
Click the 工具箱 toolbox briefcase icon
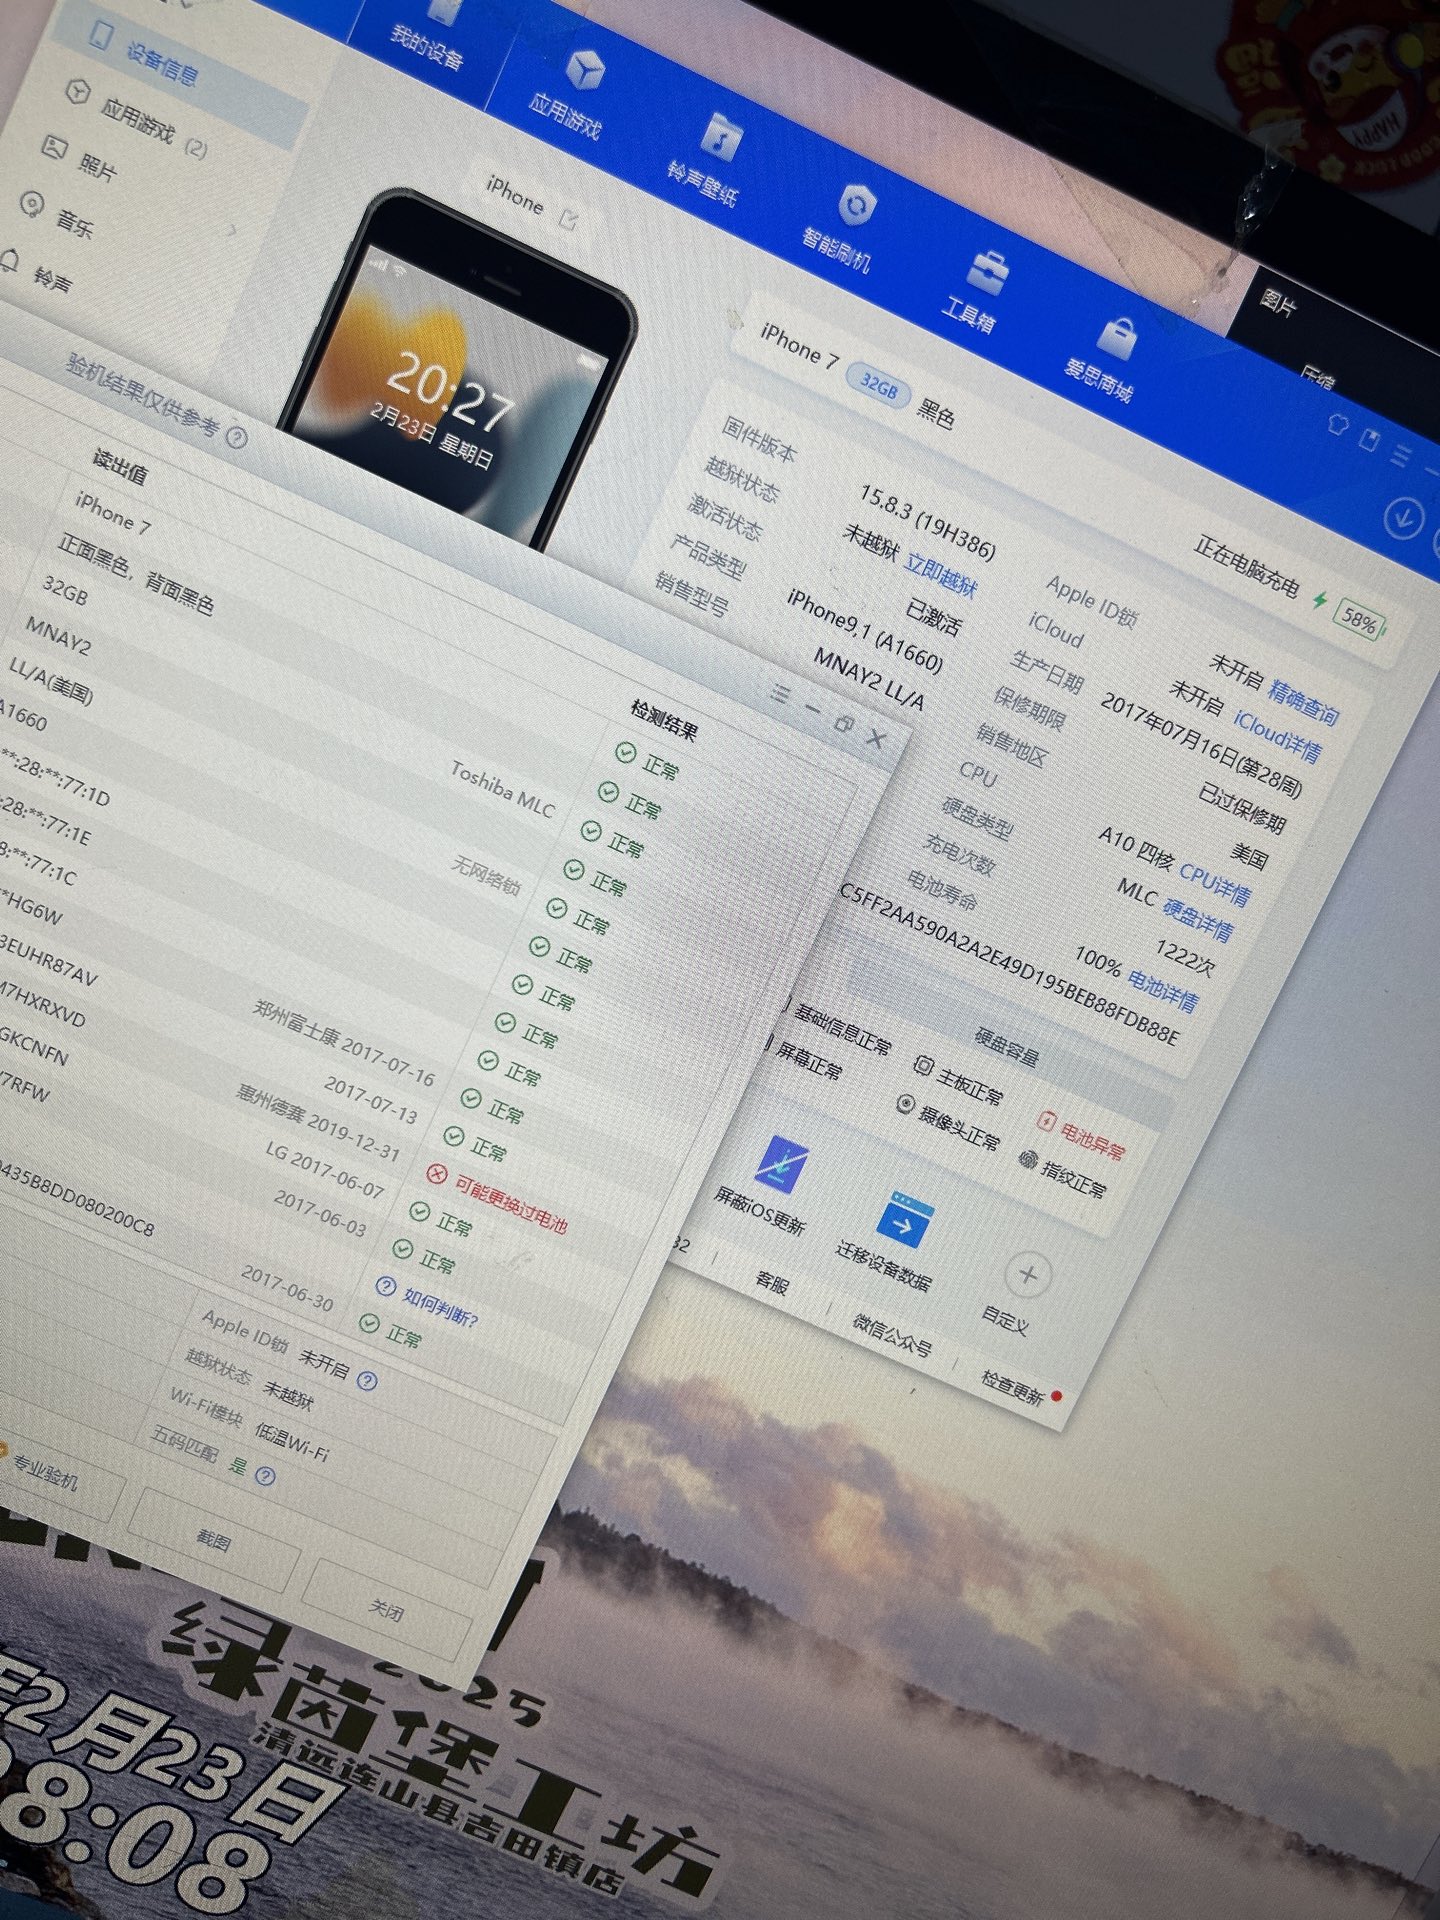989,271
